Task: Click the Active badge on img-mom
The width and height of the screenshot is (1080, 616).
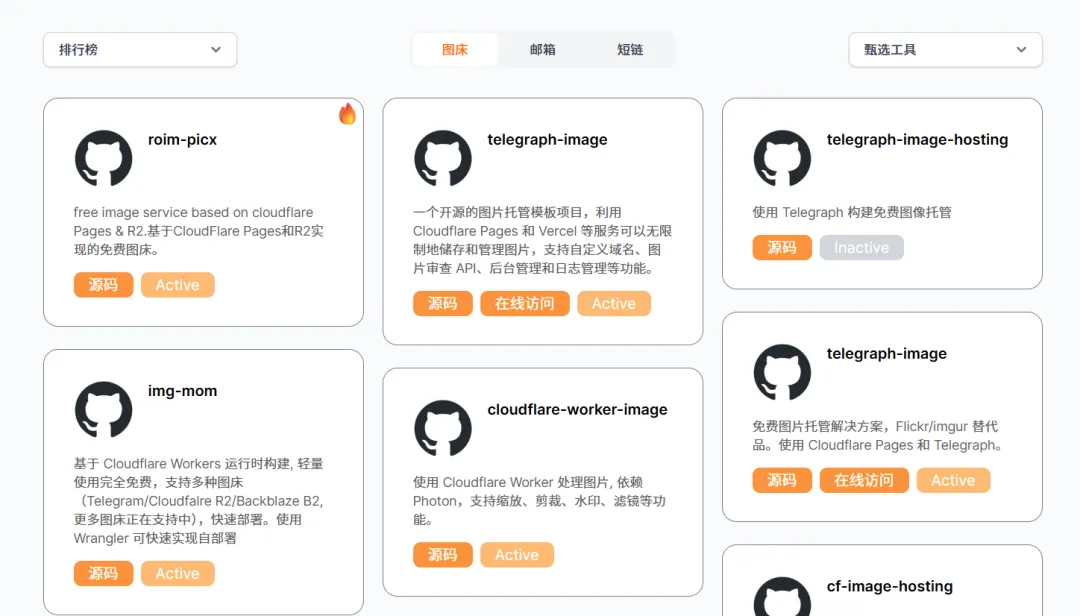Action: [178, 573]
